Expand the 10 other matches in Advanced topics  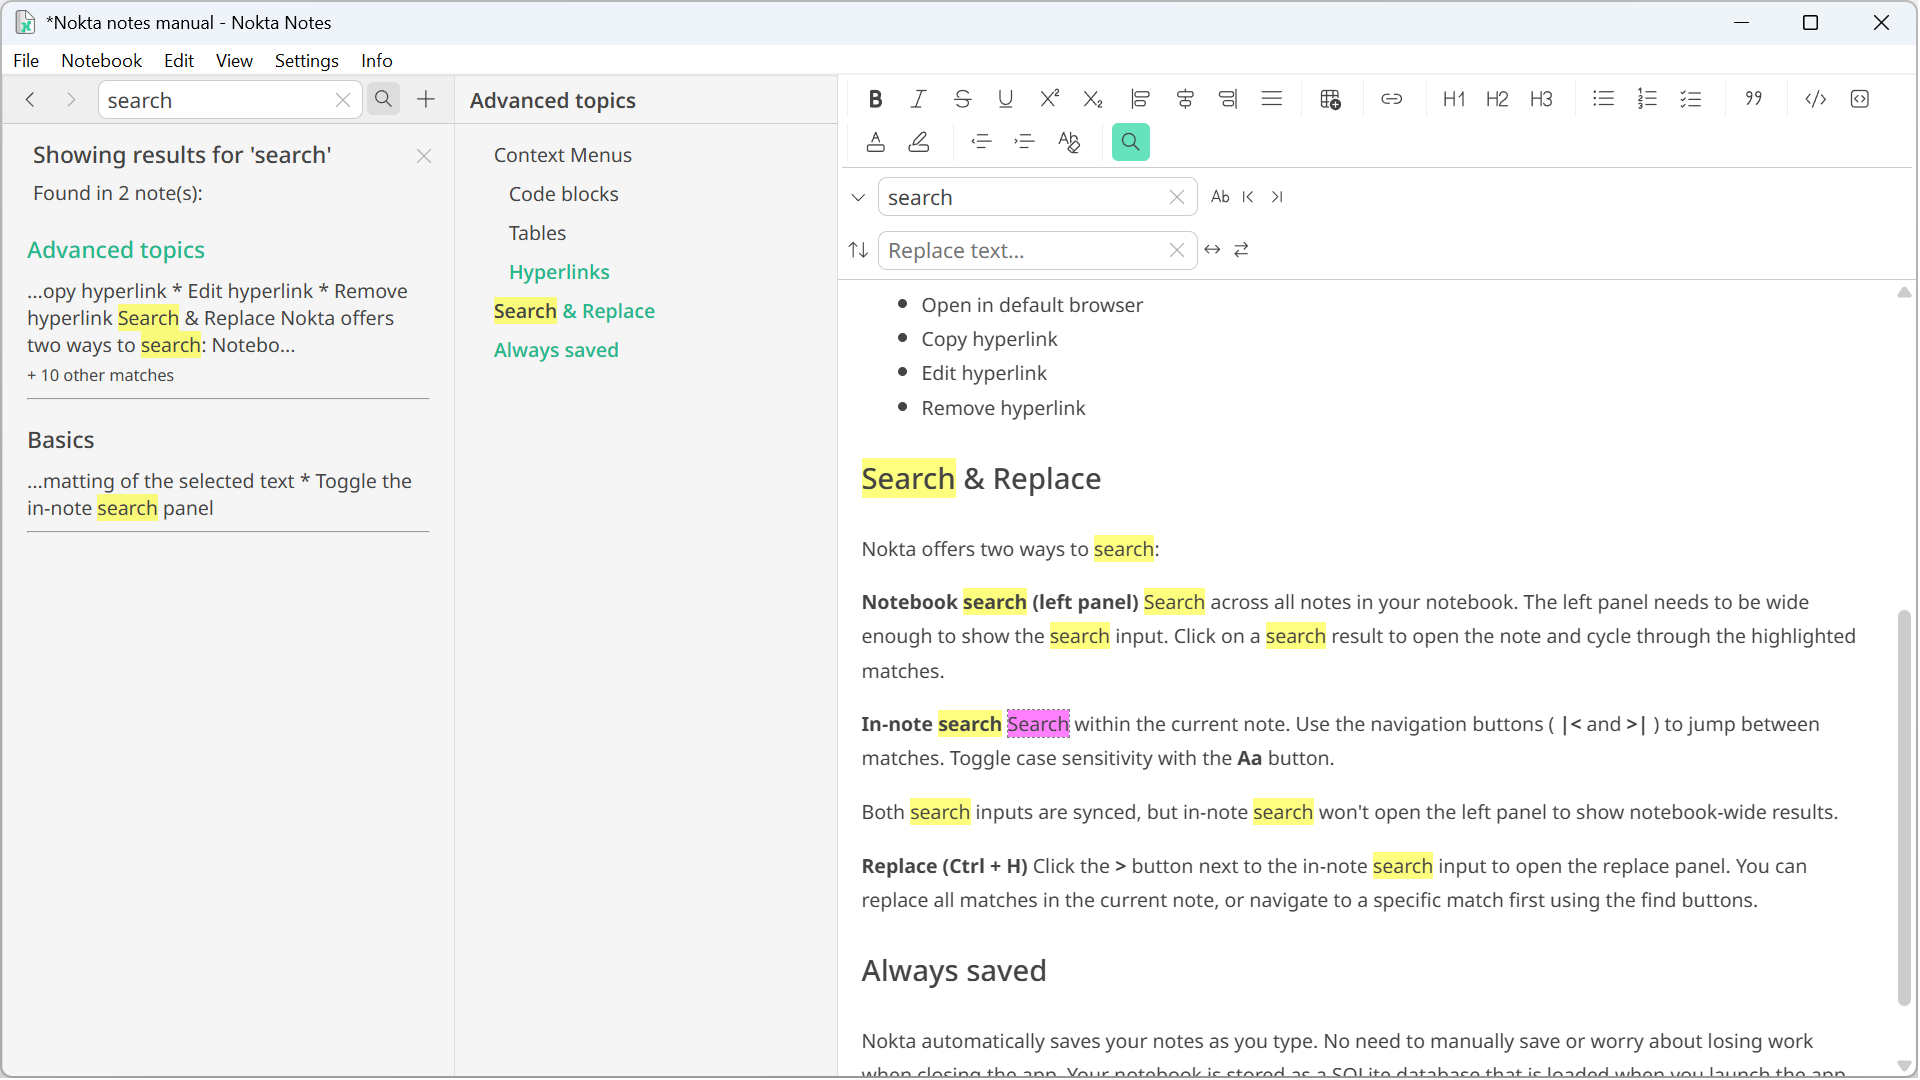100,375
